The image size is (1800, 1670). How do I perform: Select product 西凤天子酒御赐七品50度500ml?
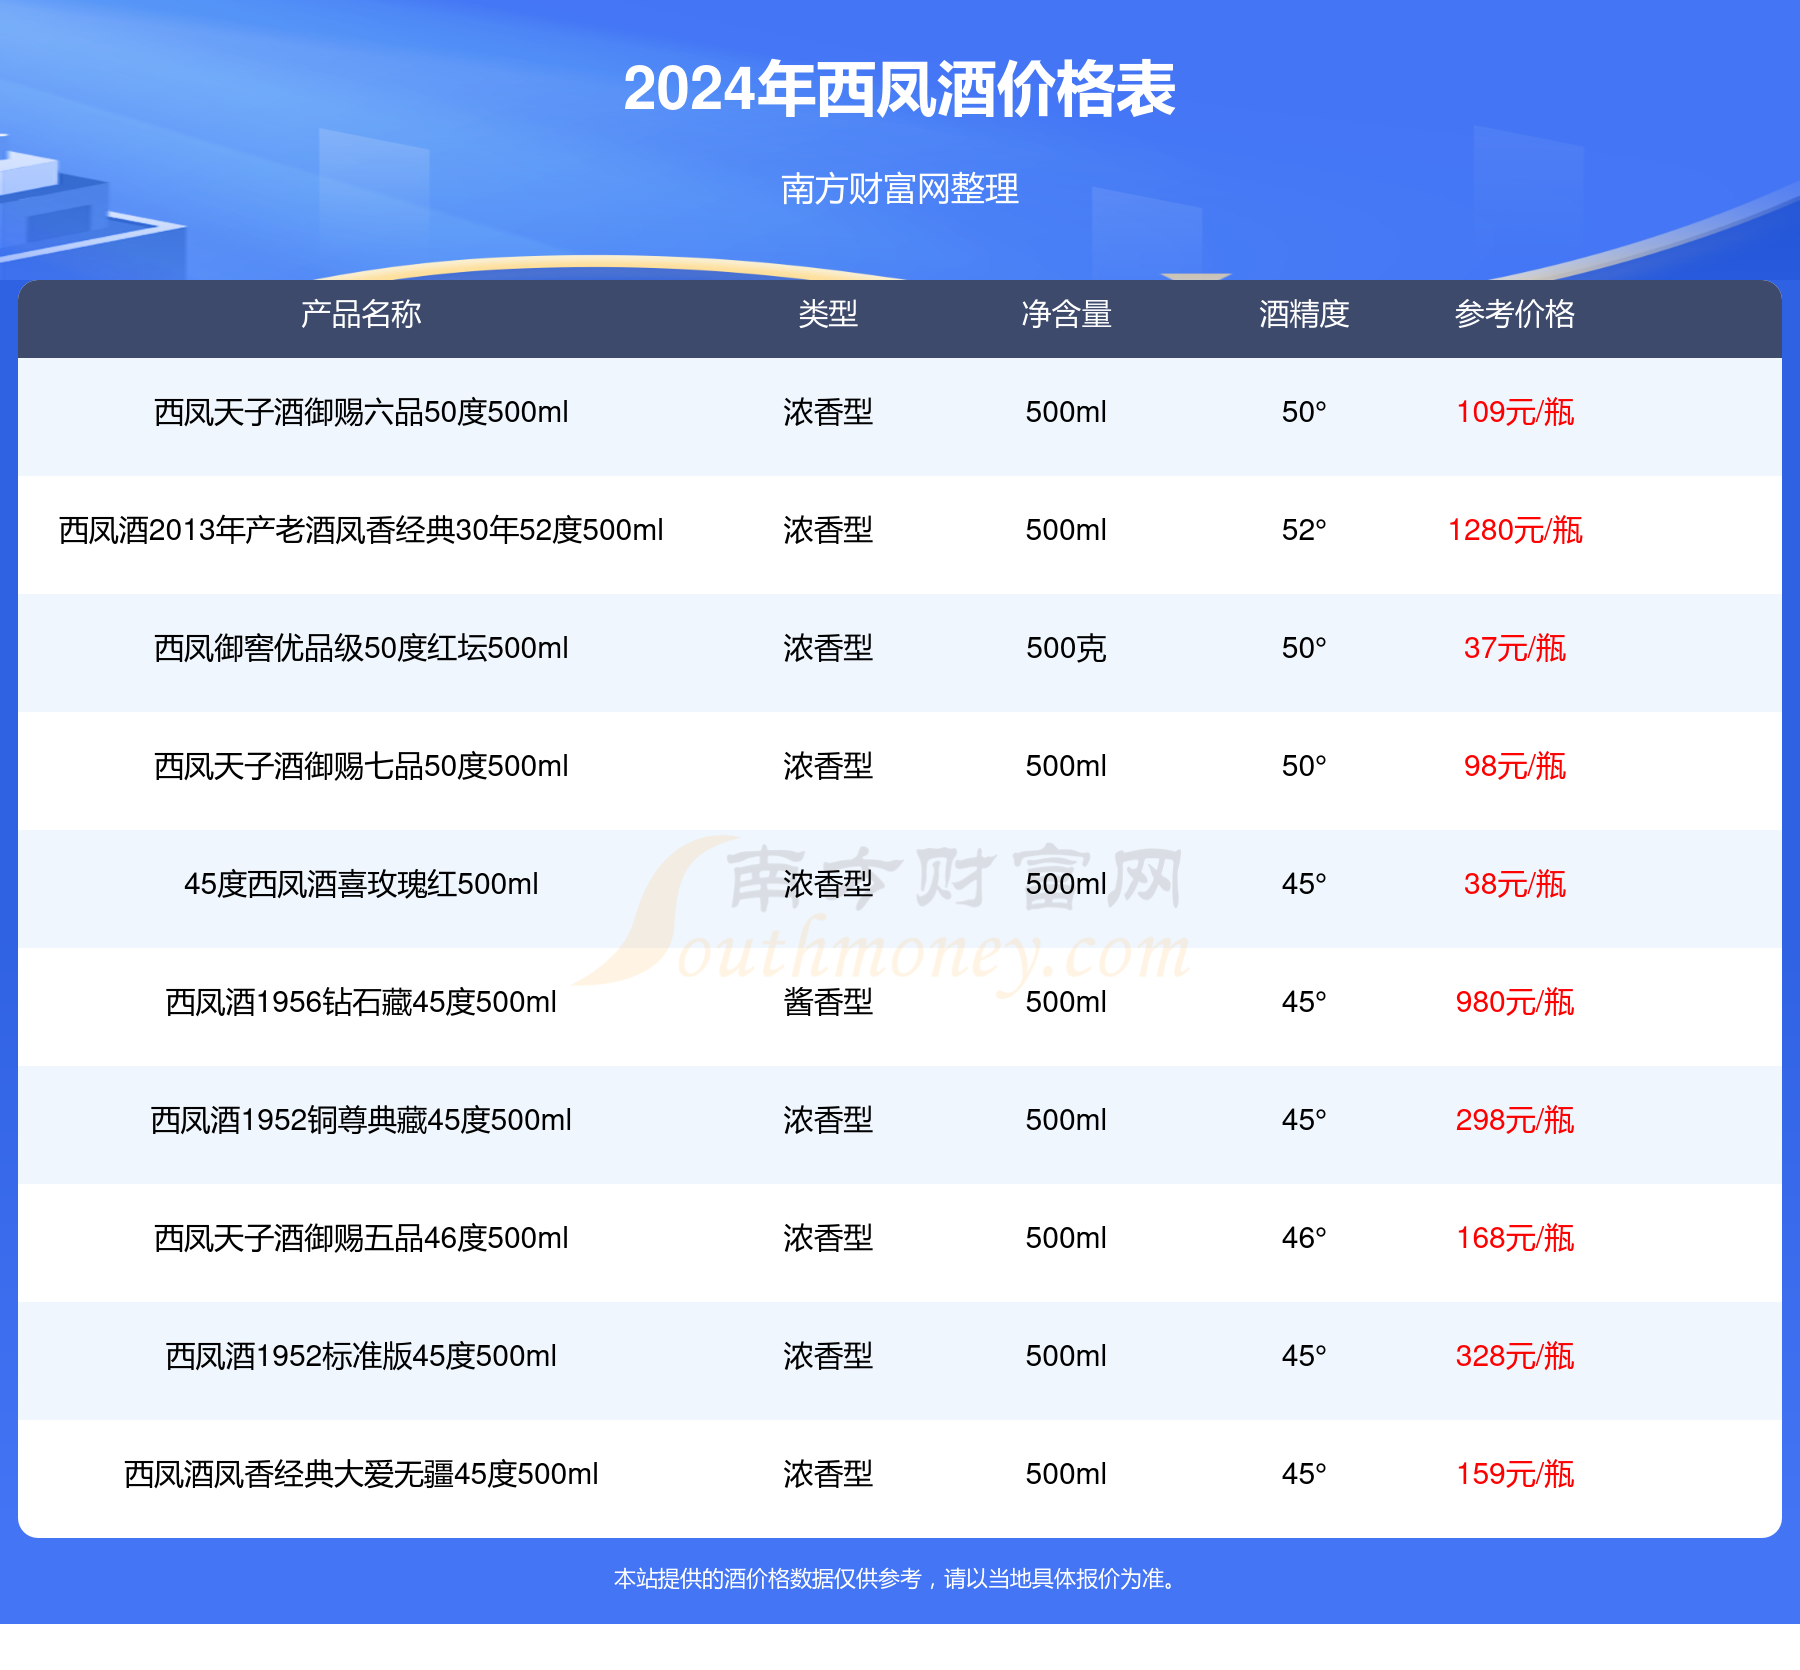361,766
